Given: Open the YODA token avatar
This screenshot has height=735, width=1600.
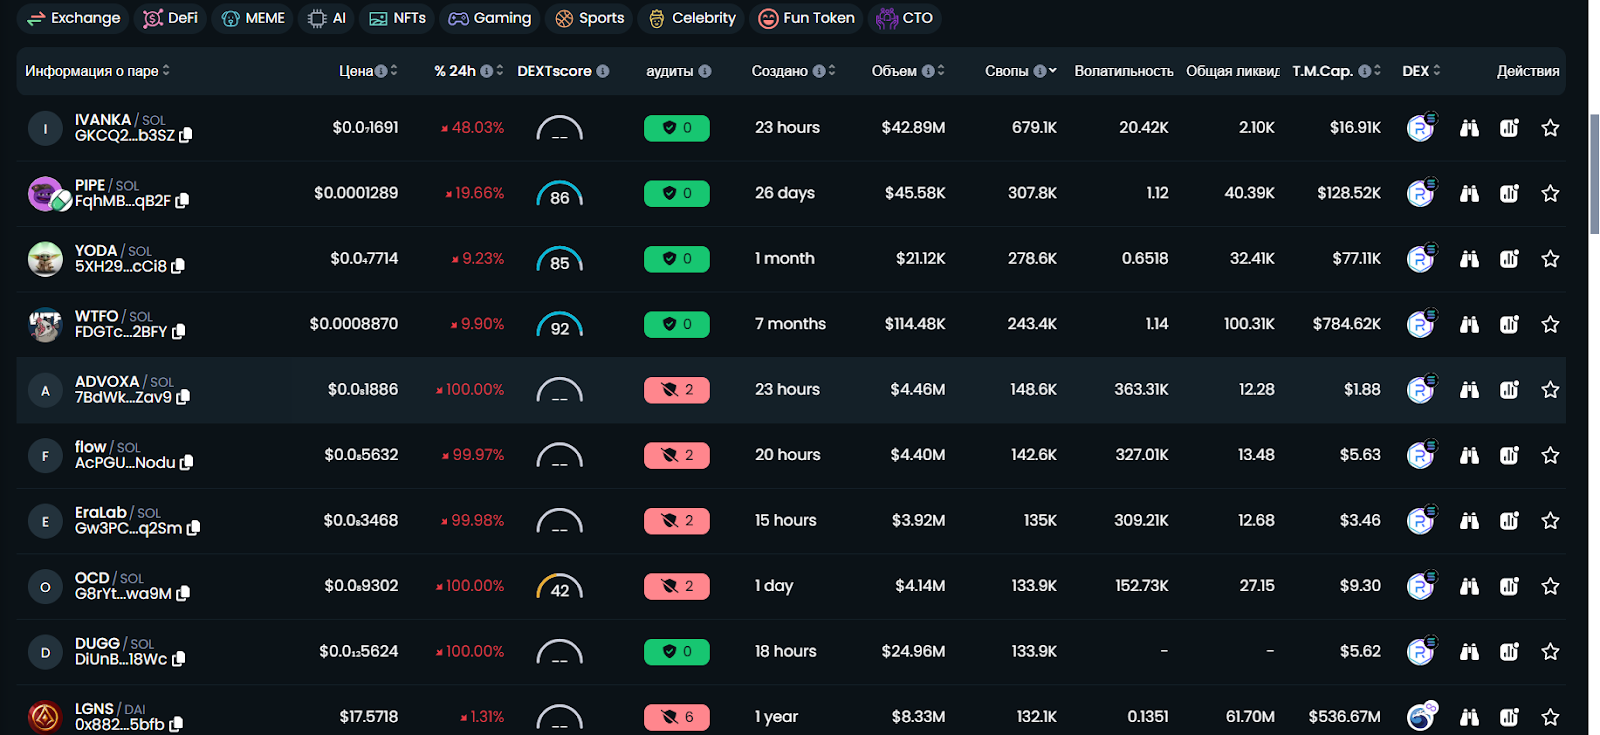Looking at the screenshot, I should (45, 259).
